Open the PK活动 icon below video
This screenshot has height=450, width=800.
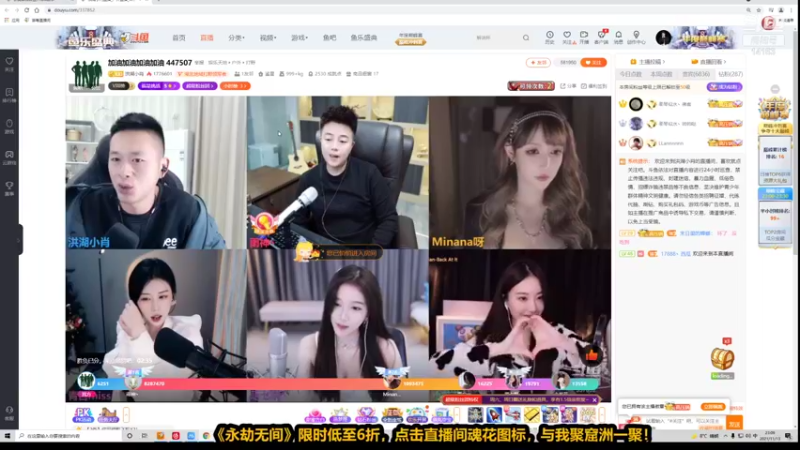tap(83, 415)
